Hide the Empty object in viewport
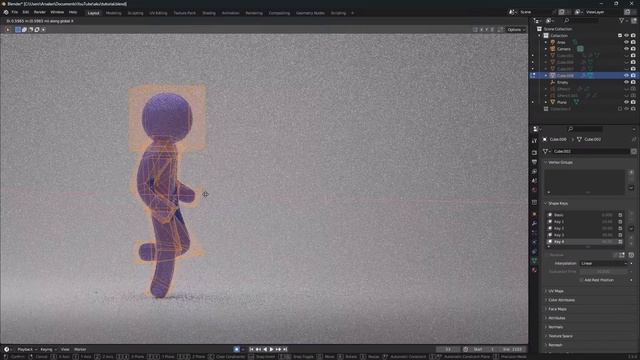 point(627,82)
